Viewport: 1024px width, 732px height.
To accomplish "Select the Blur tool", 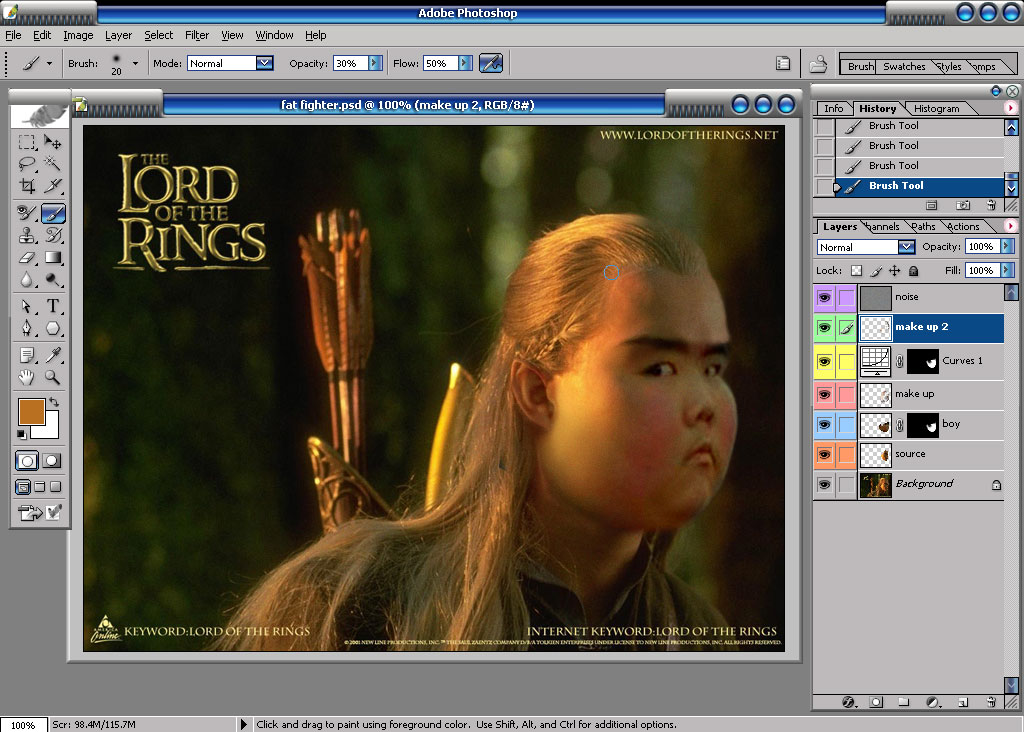I will point(27,279).
